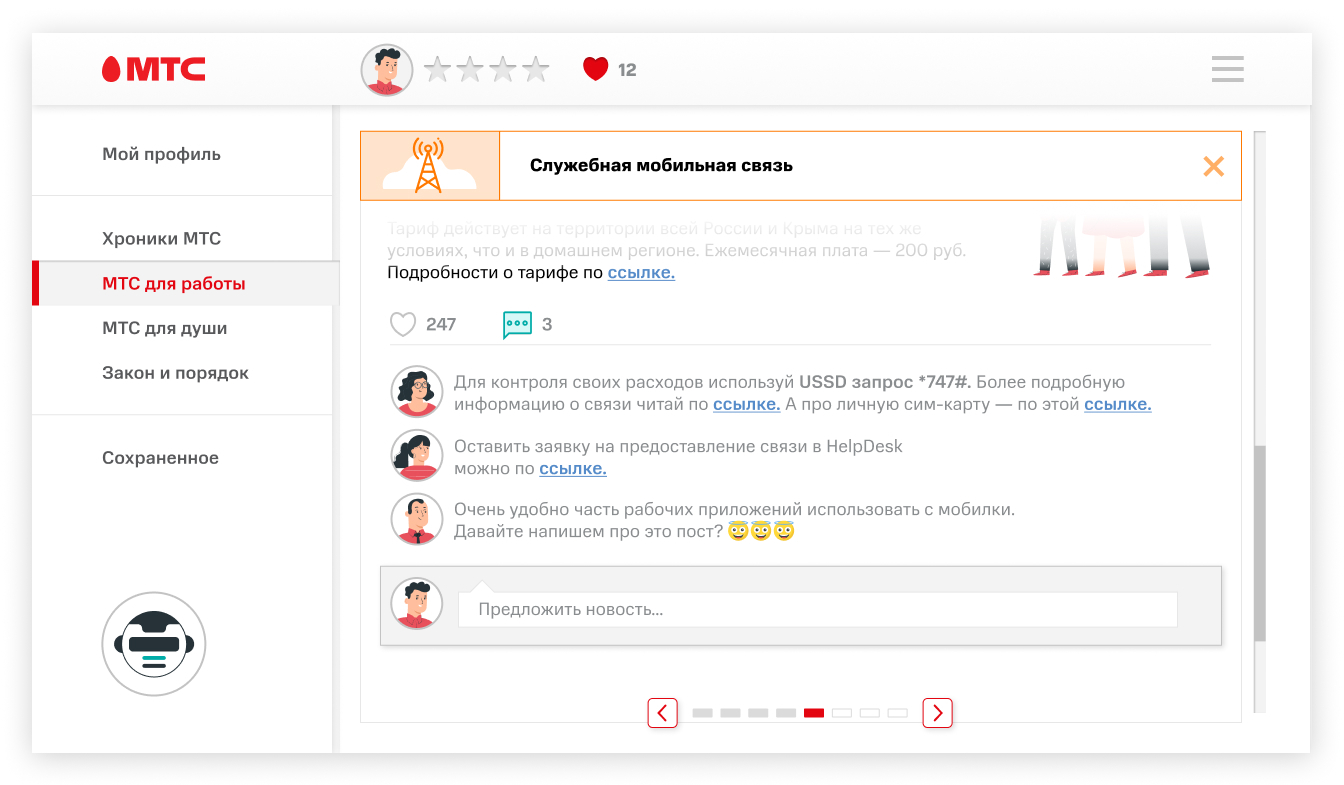The height and width of the screenshot is (785, 1344).
Task: Click the USSD запрос *747# text
Action: point(886,382)
